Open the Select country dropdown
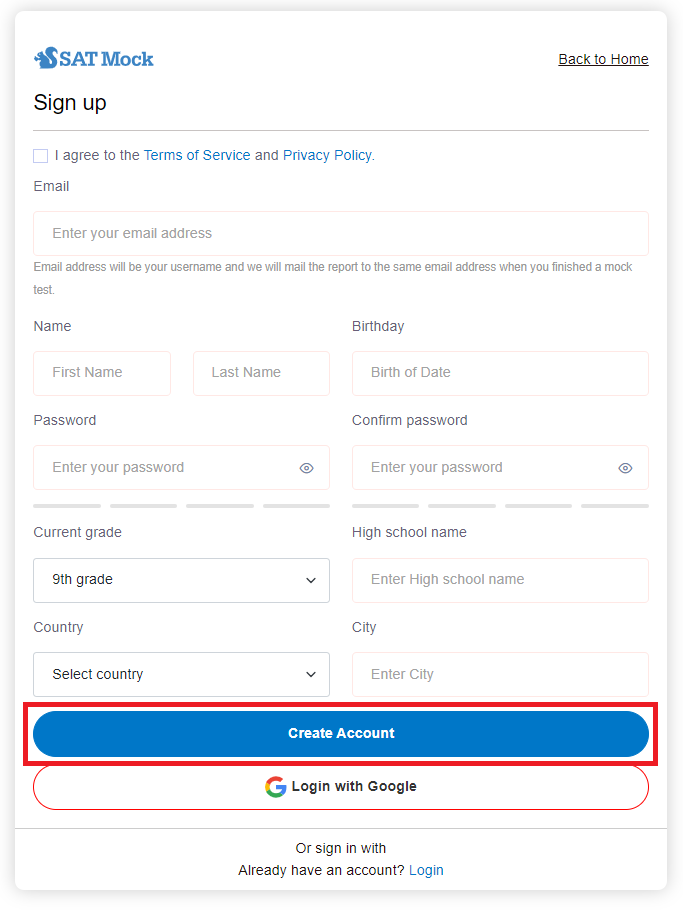683x910 pixels. point(181,675)
